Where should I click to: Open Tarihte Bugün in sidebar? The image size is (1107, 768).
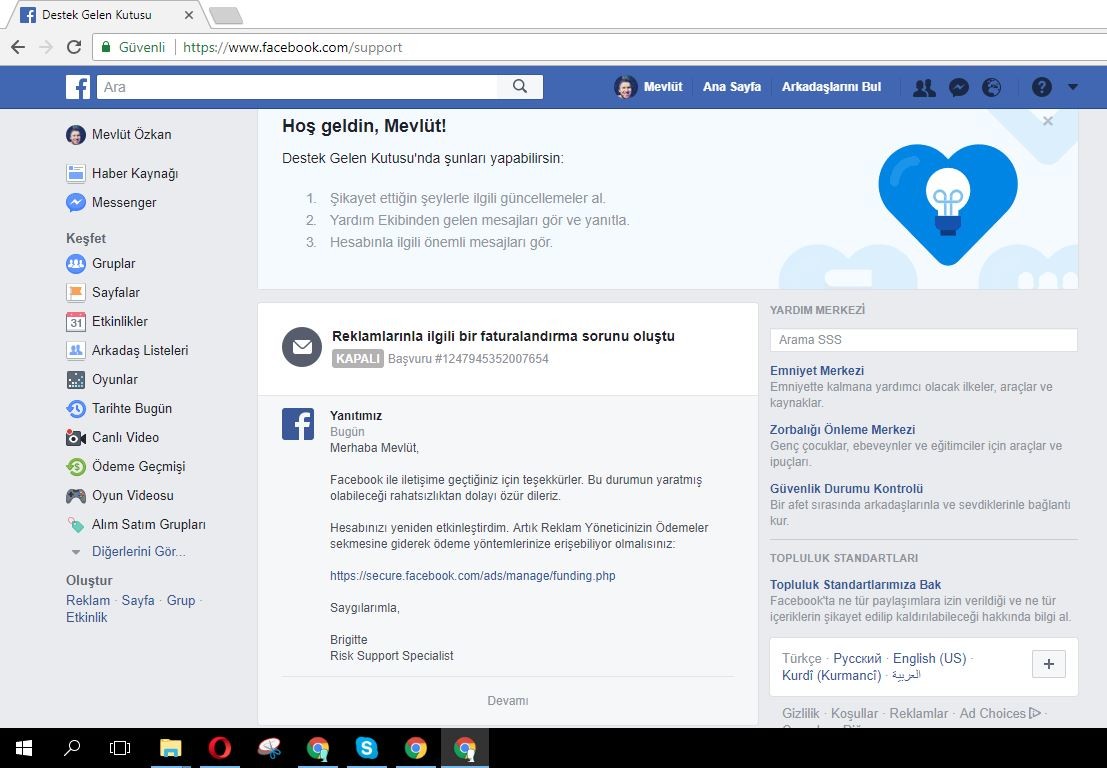[119, 408]
